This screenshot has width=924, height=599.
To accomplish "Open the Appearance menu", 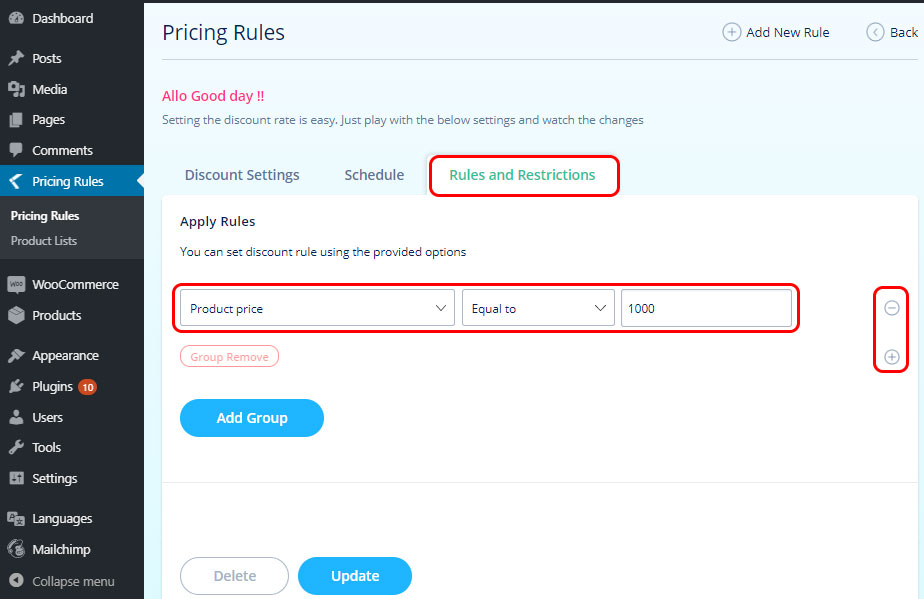I will [x=65, y=355].
